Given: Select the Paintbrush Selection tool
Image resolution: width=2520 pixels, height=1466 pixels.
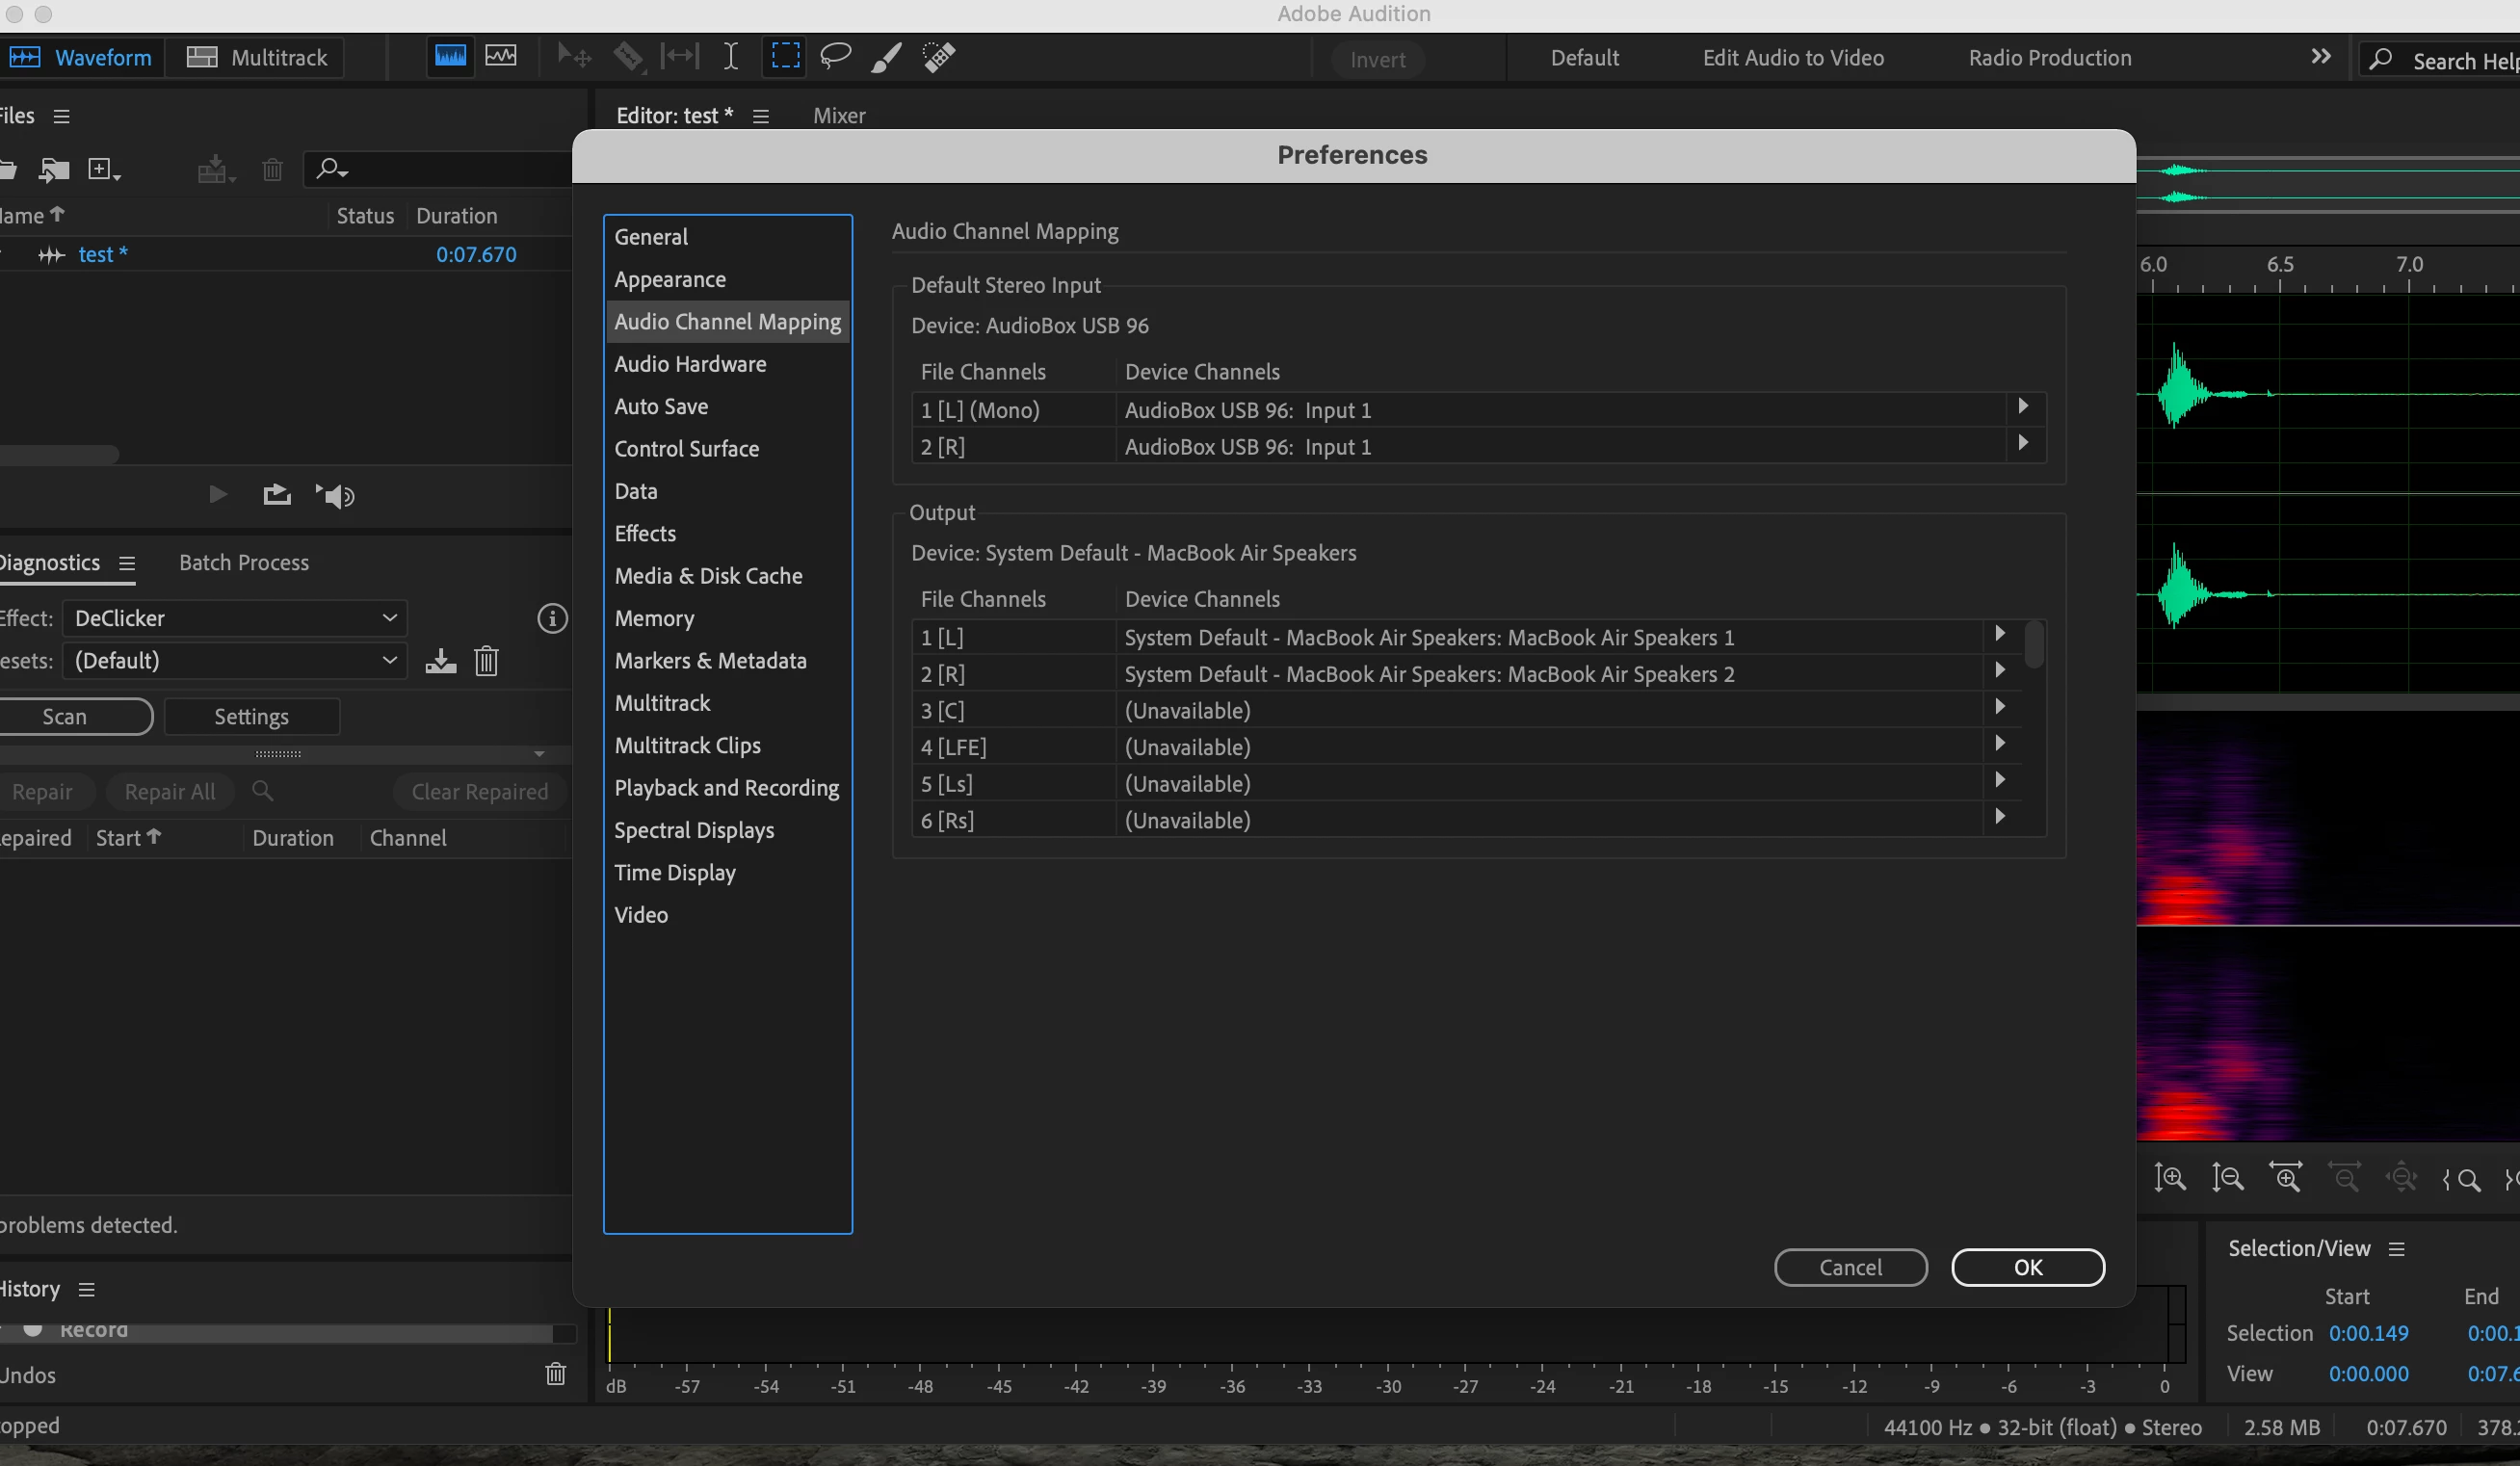Looking at the screenshot, I should coord(886,57).
